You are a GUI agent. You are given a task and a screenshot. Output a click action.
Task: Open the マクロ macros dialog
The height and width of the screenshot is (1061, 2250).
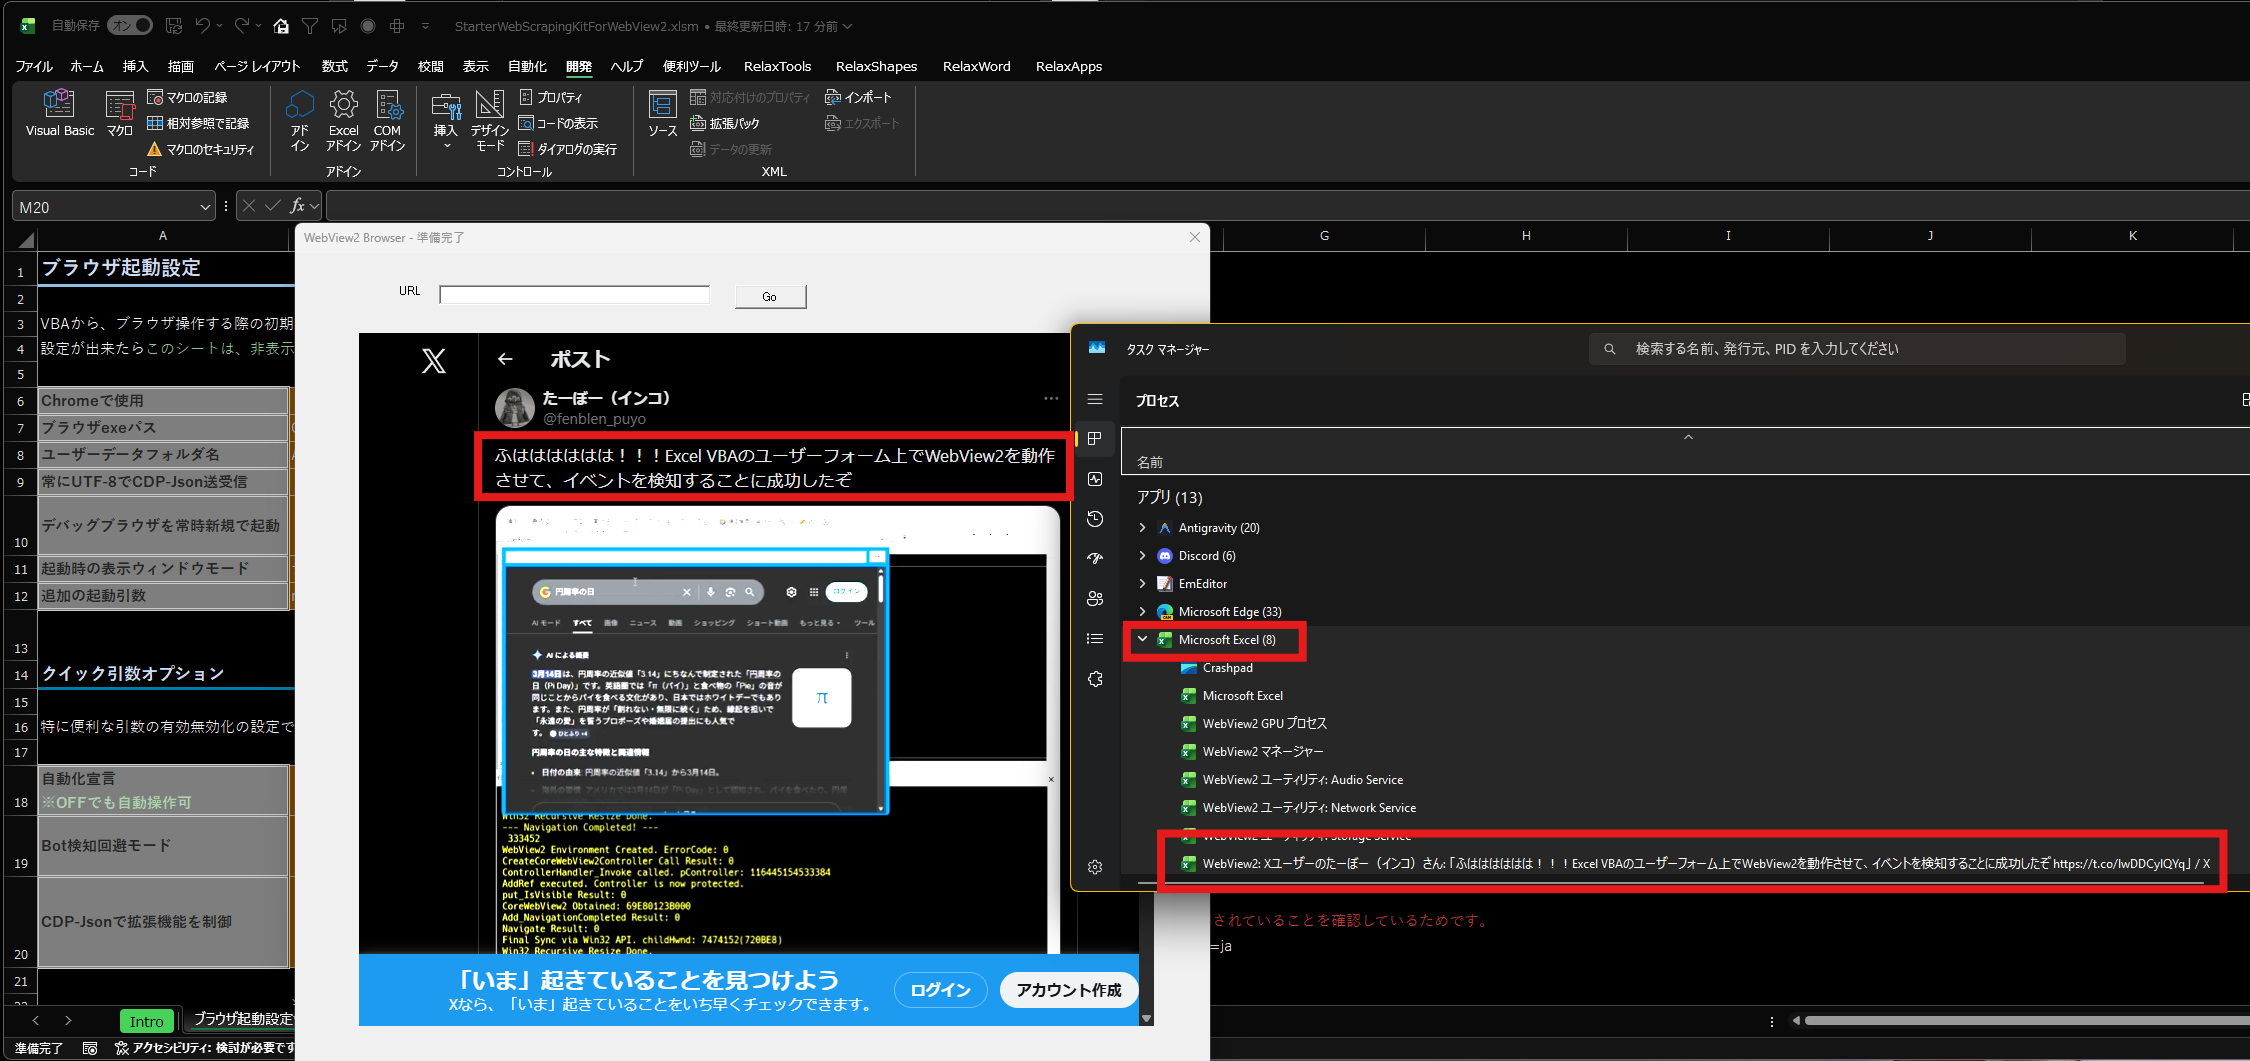coord(120,113)
